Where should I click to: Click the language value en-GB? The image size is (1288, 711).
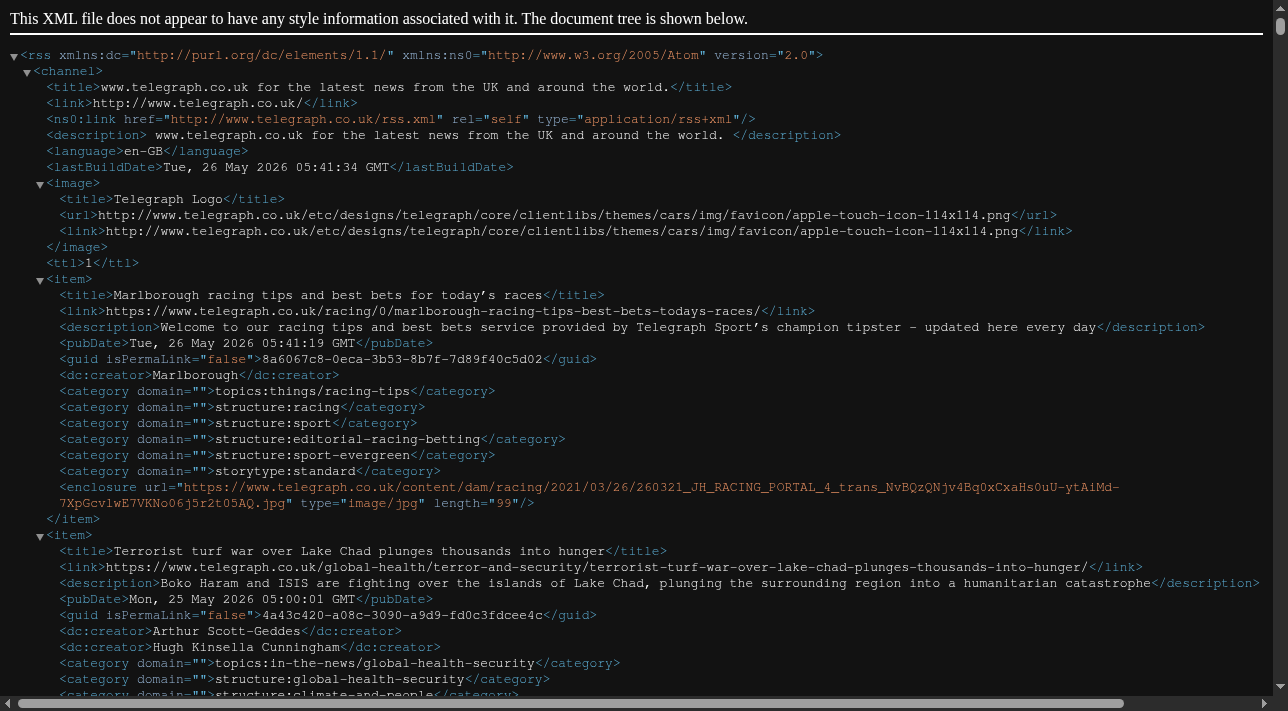143,151
